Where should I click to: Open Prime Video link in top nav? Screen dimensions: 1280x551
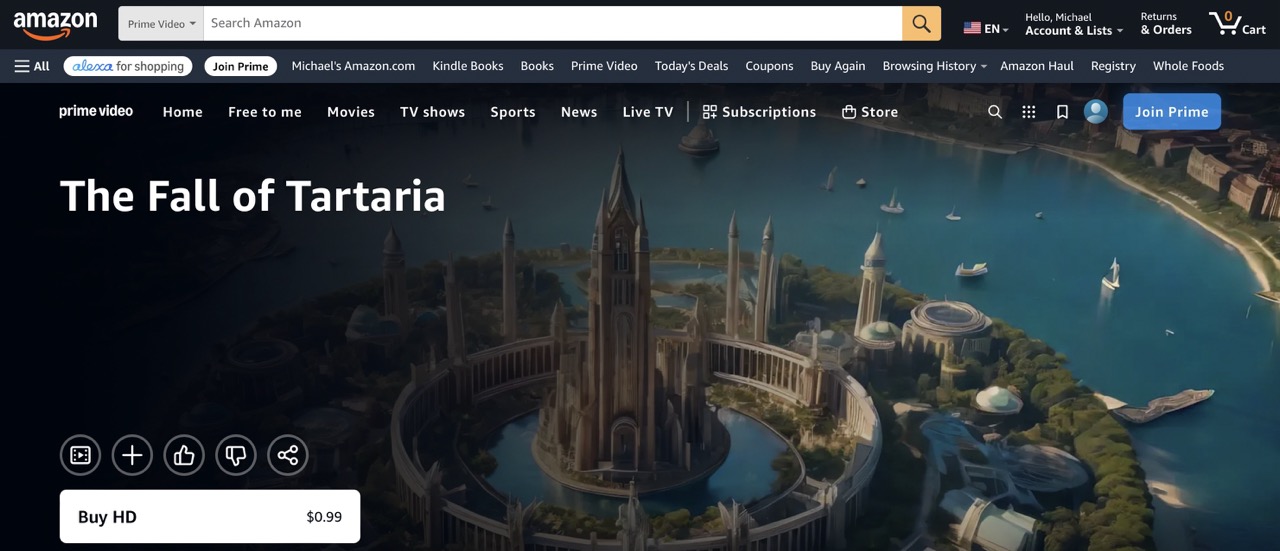coord(604,66)
